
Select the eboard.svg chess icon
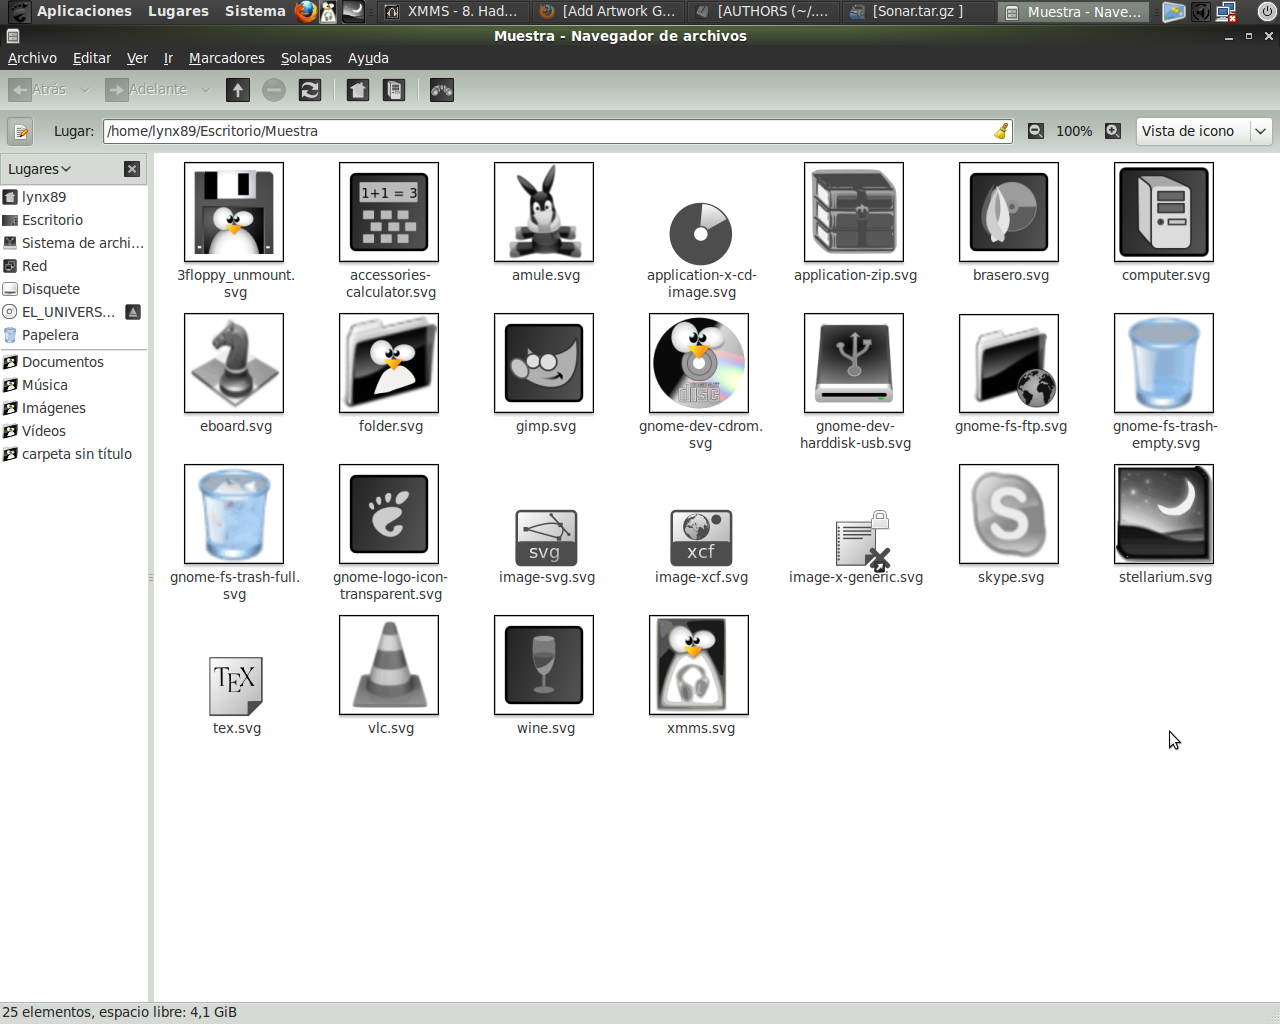234,363
